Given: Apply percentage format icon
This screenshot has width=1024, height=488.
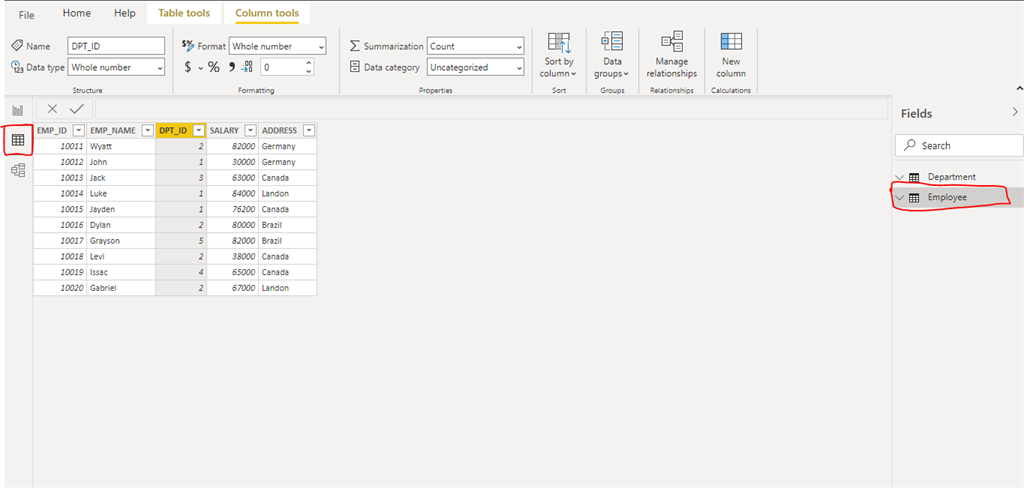Looking at the screenshot, I should coord(214,67).
